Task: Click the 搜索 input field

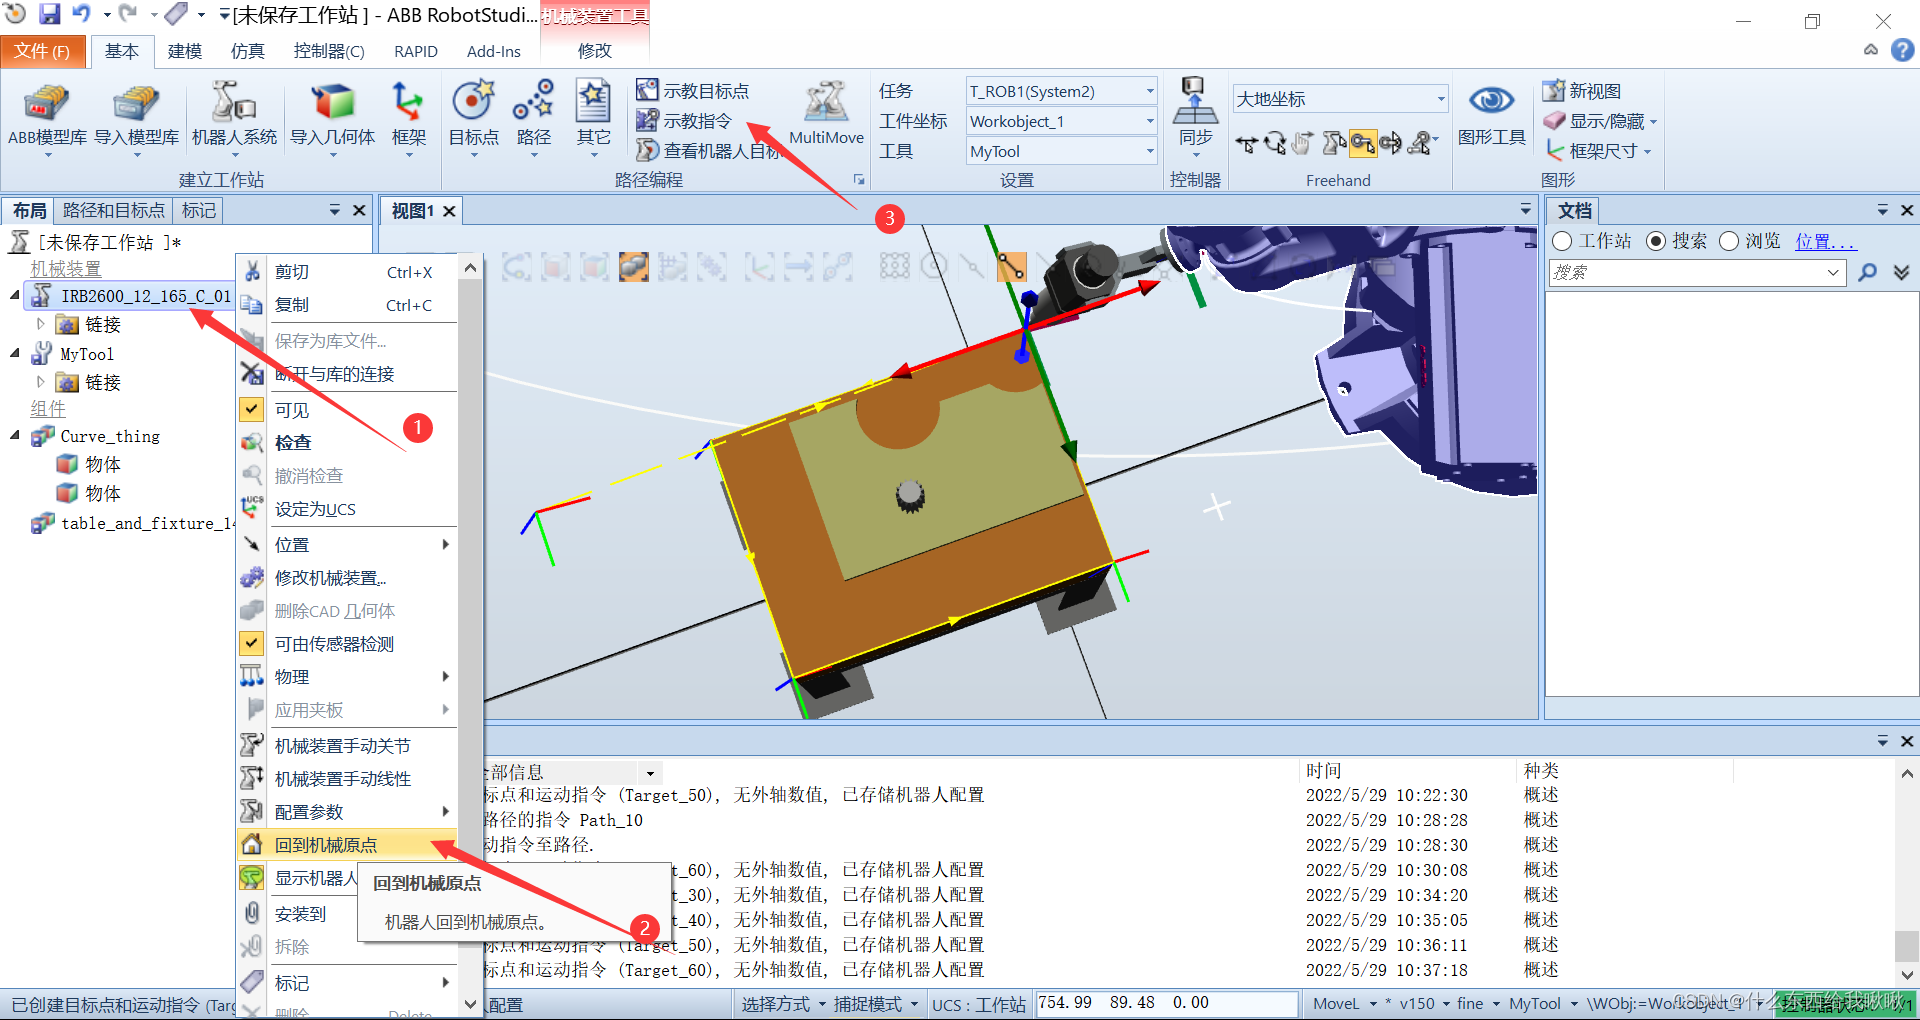Action: click(1697, 272)
